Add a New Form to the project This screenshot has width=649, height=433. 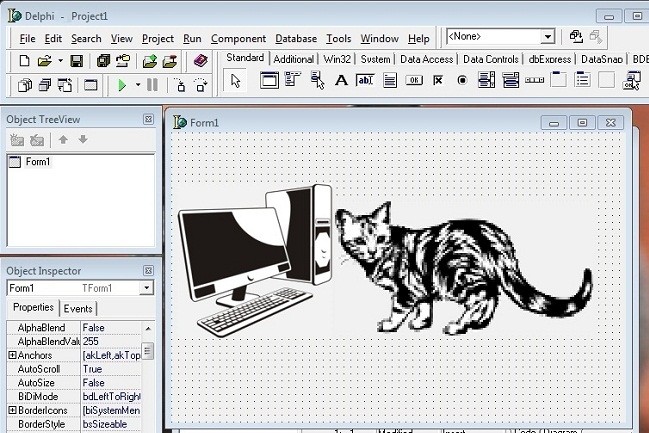pos(91,85)
